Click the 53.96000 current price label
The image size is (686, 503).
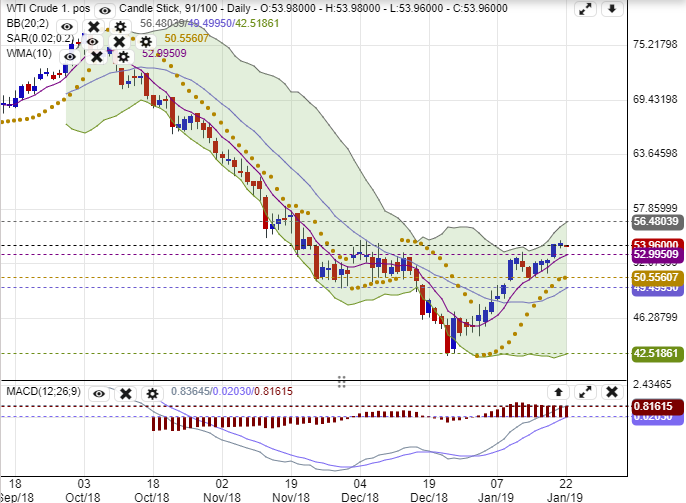click(656, 244)
